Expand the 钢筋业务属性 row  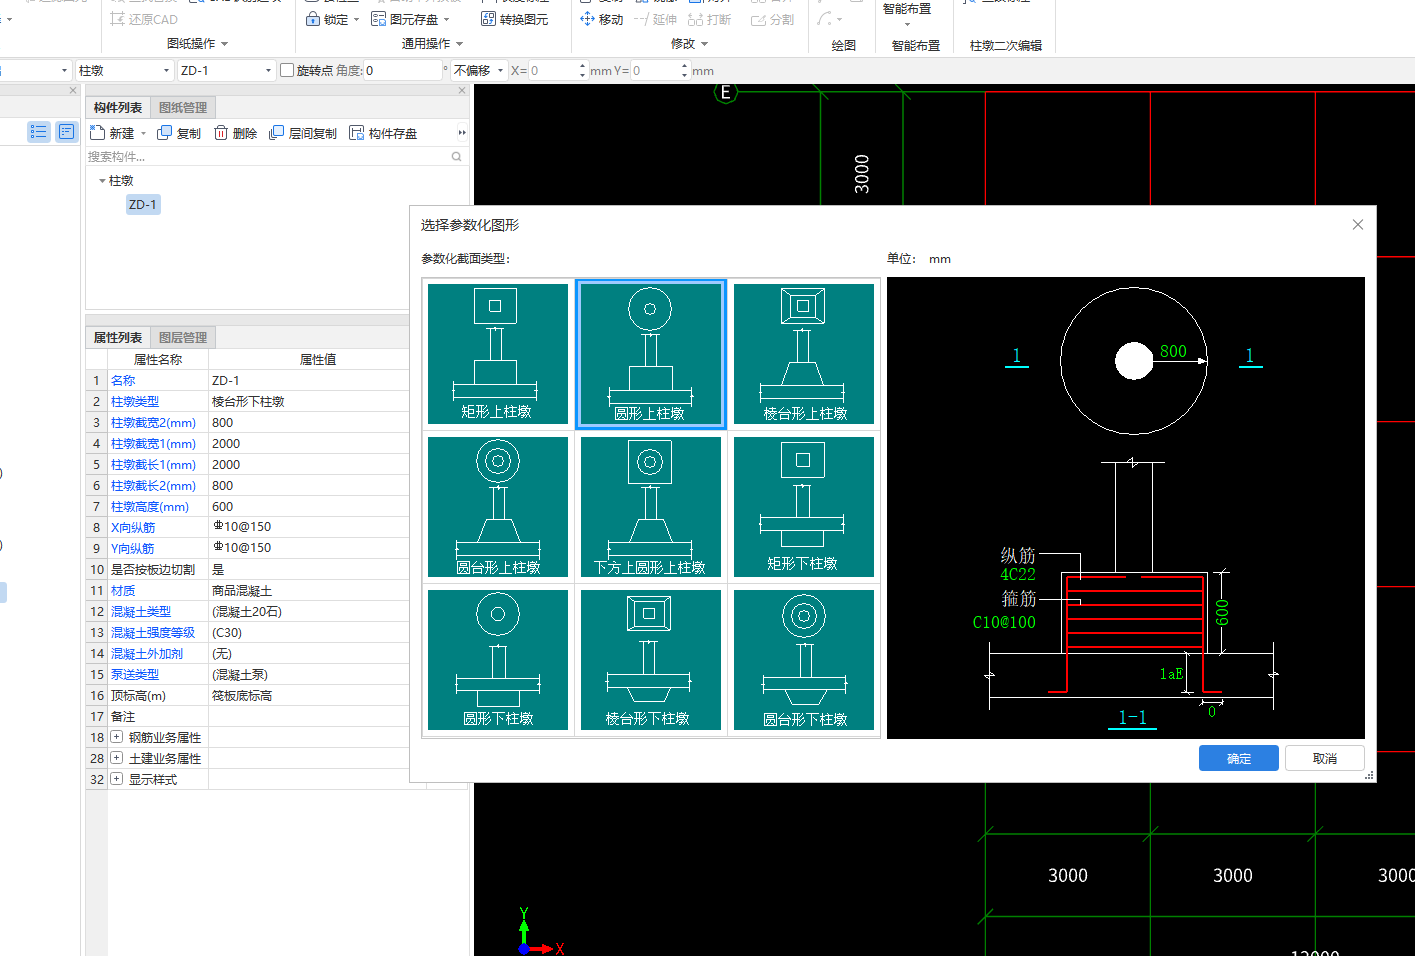click(x=117, y=737)
